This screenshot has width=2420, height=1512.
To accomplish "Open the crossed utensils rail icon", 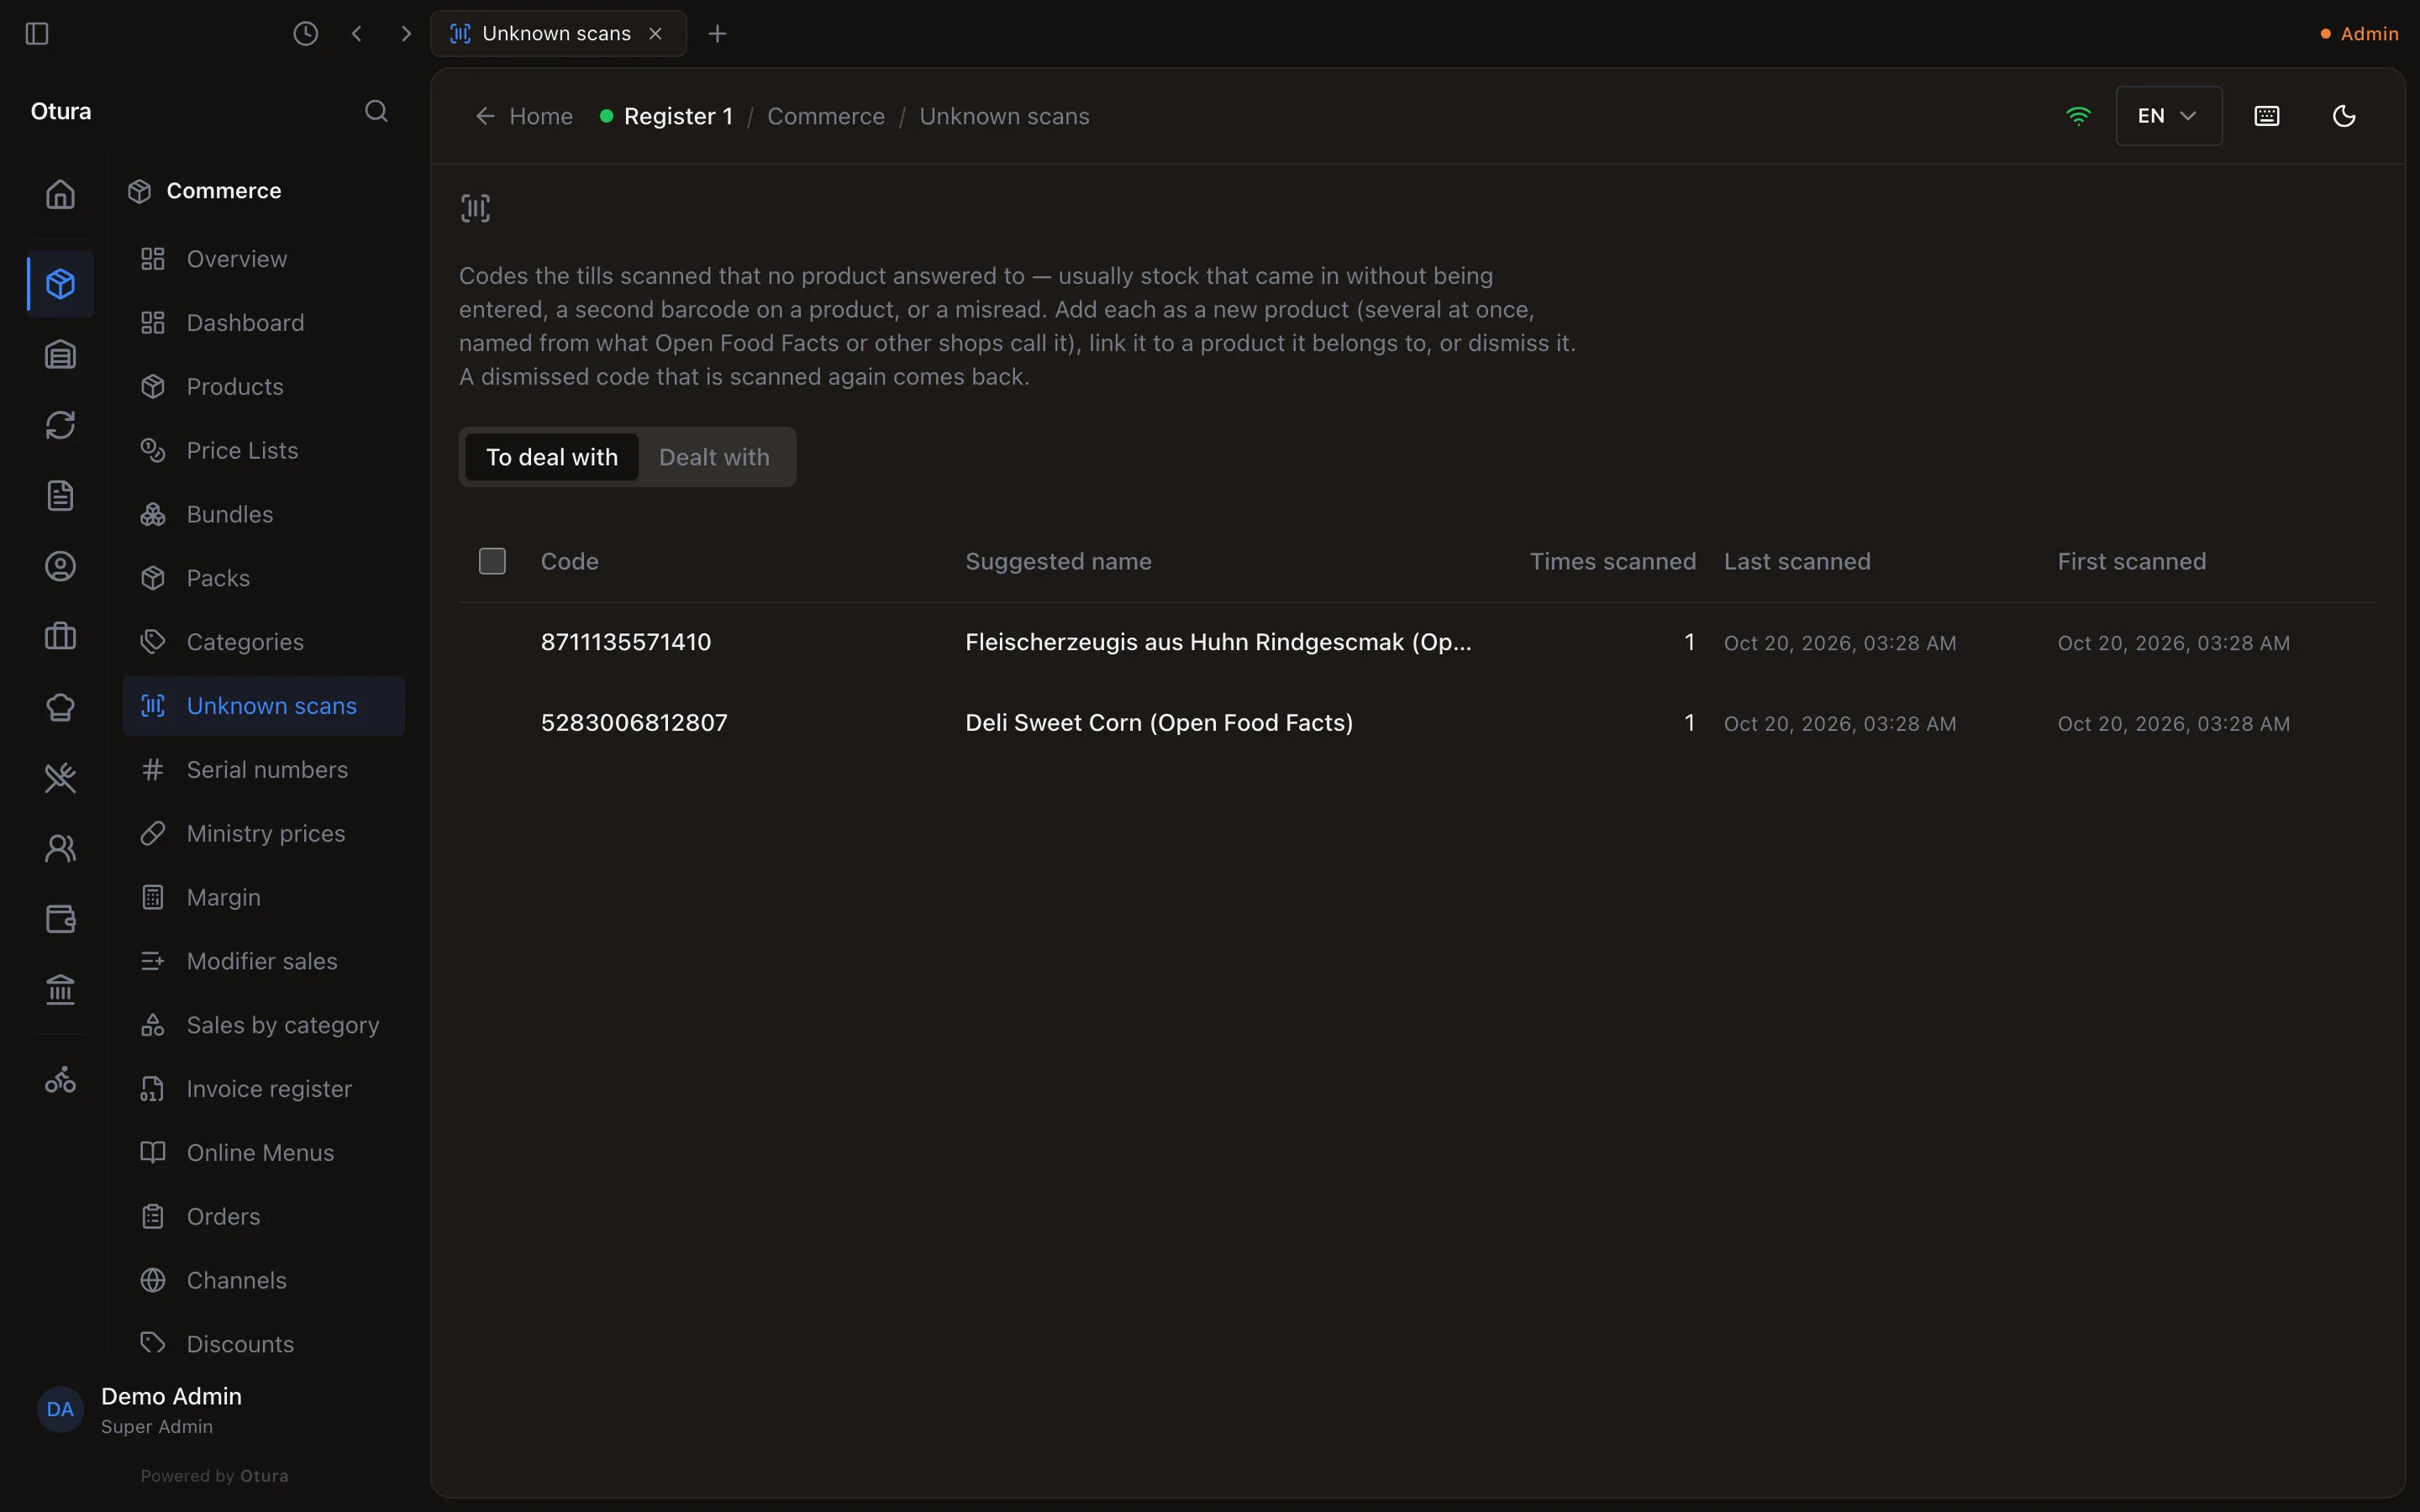I will (x=61, y=778).
